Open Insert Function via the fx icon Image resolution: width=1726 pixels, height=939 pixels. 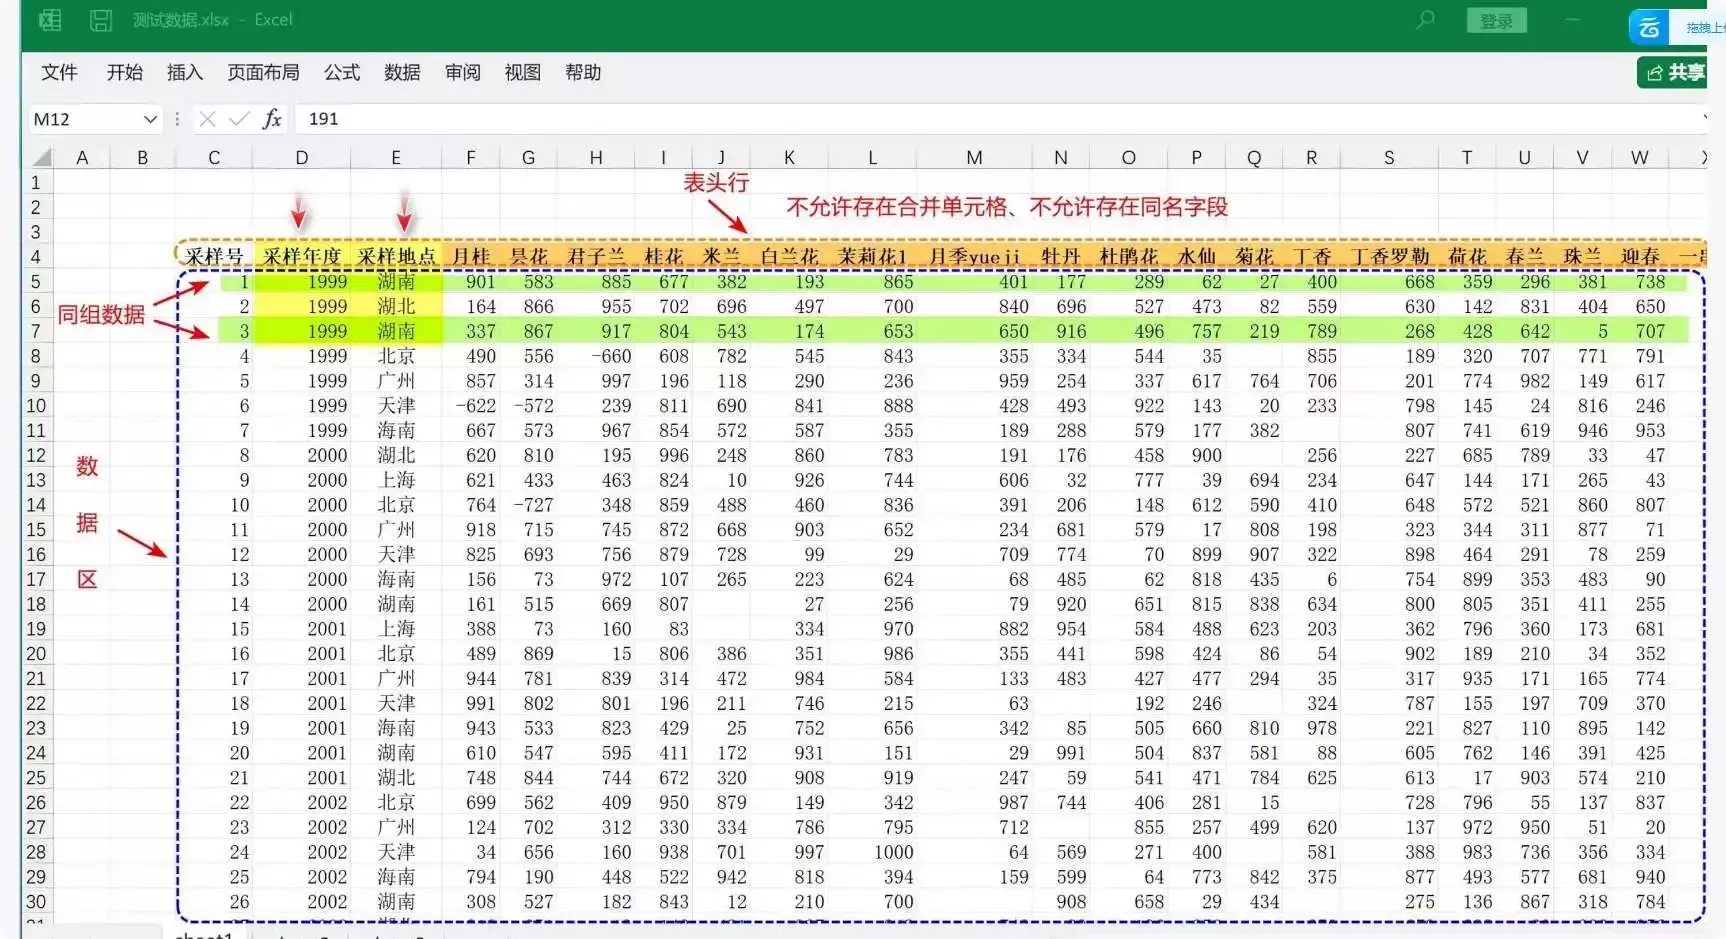271,119
